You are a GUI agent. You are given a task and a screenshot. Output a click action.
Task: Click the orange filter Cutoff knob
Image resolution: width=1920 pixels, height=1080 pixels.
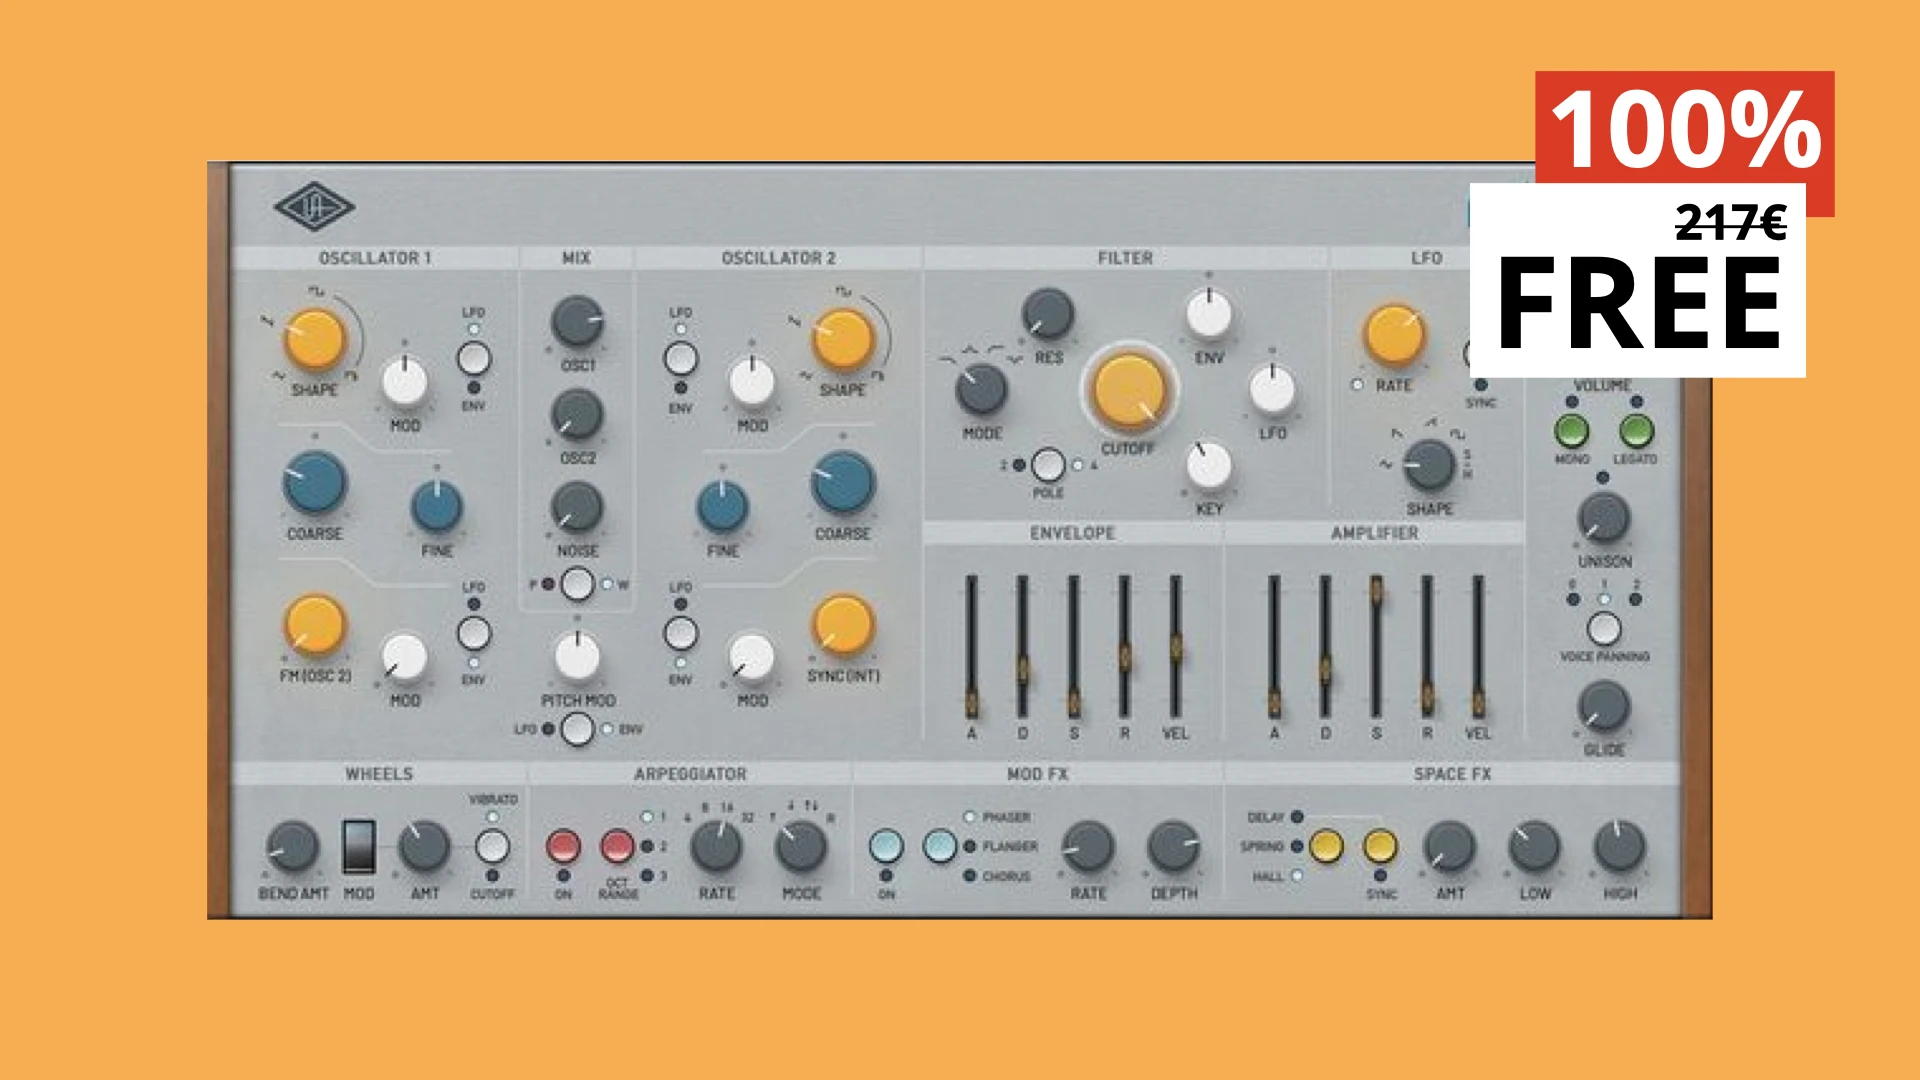1129,391
